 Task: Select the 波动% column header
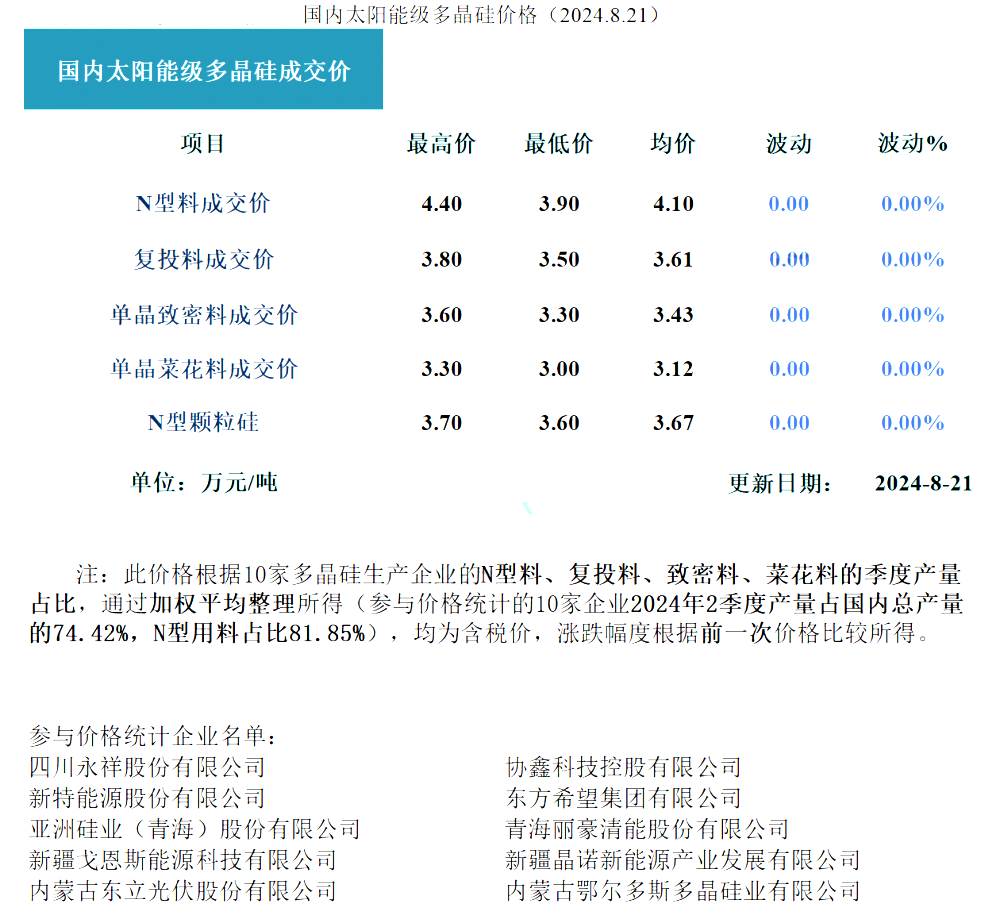coord(912,143)
